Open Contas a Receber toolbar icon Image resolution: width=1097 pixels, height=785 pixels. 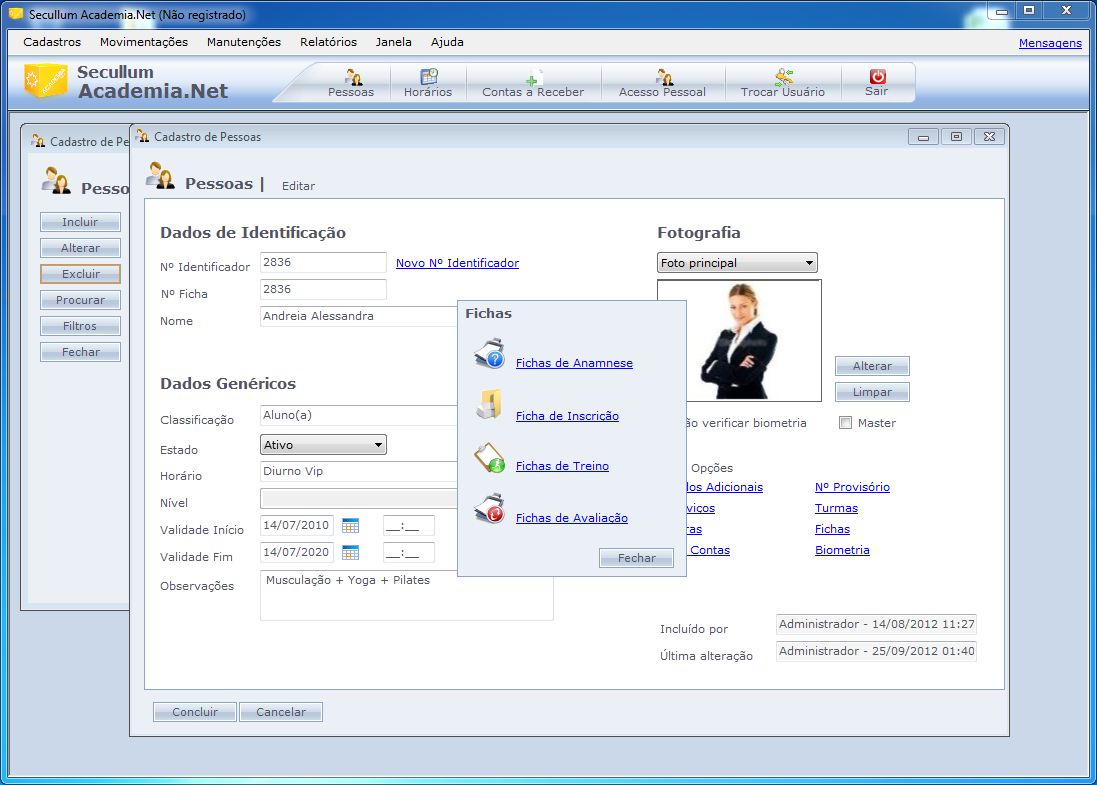point(533,78)
